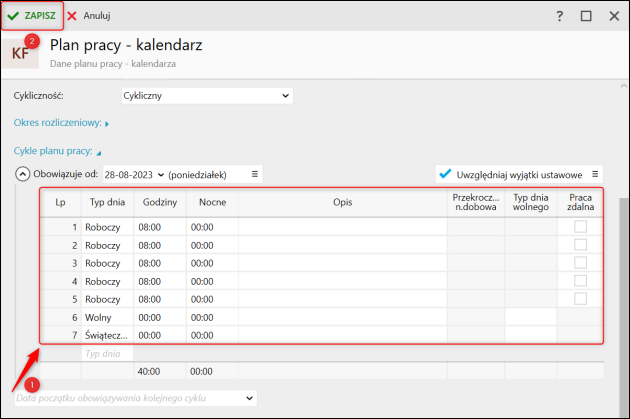The height and width of the screenshot is (419, 630).
Task: Enable Praca zdalna for row 3
Action: point(580,263)
